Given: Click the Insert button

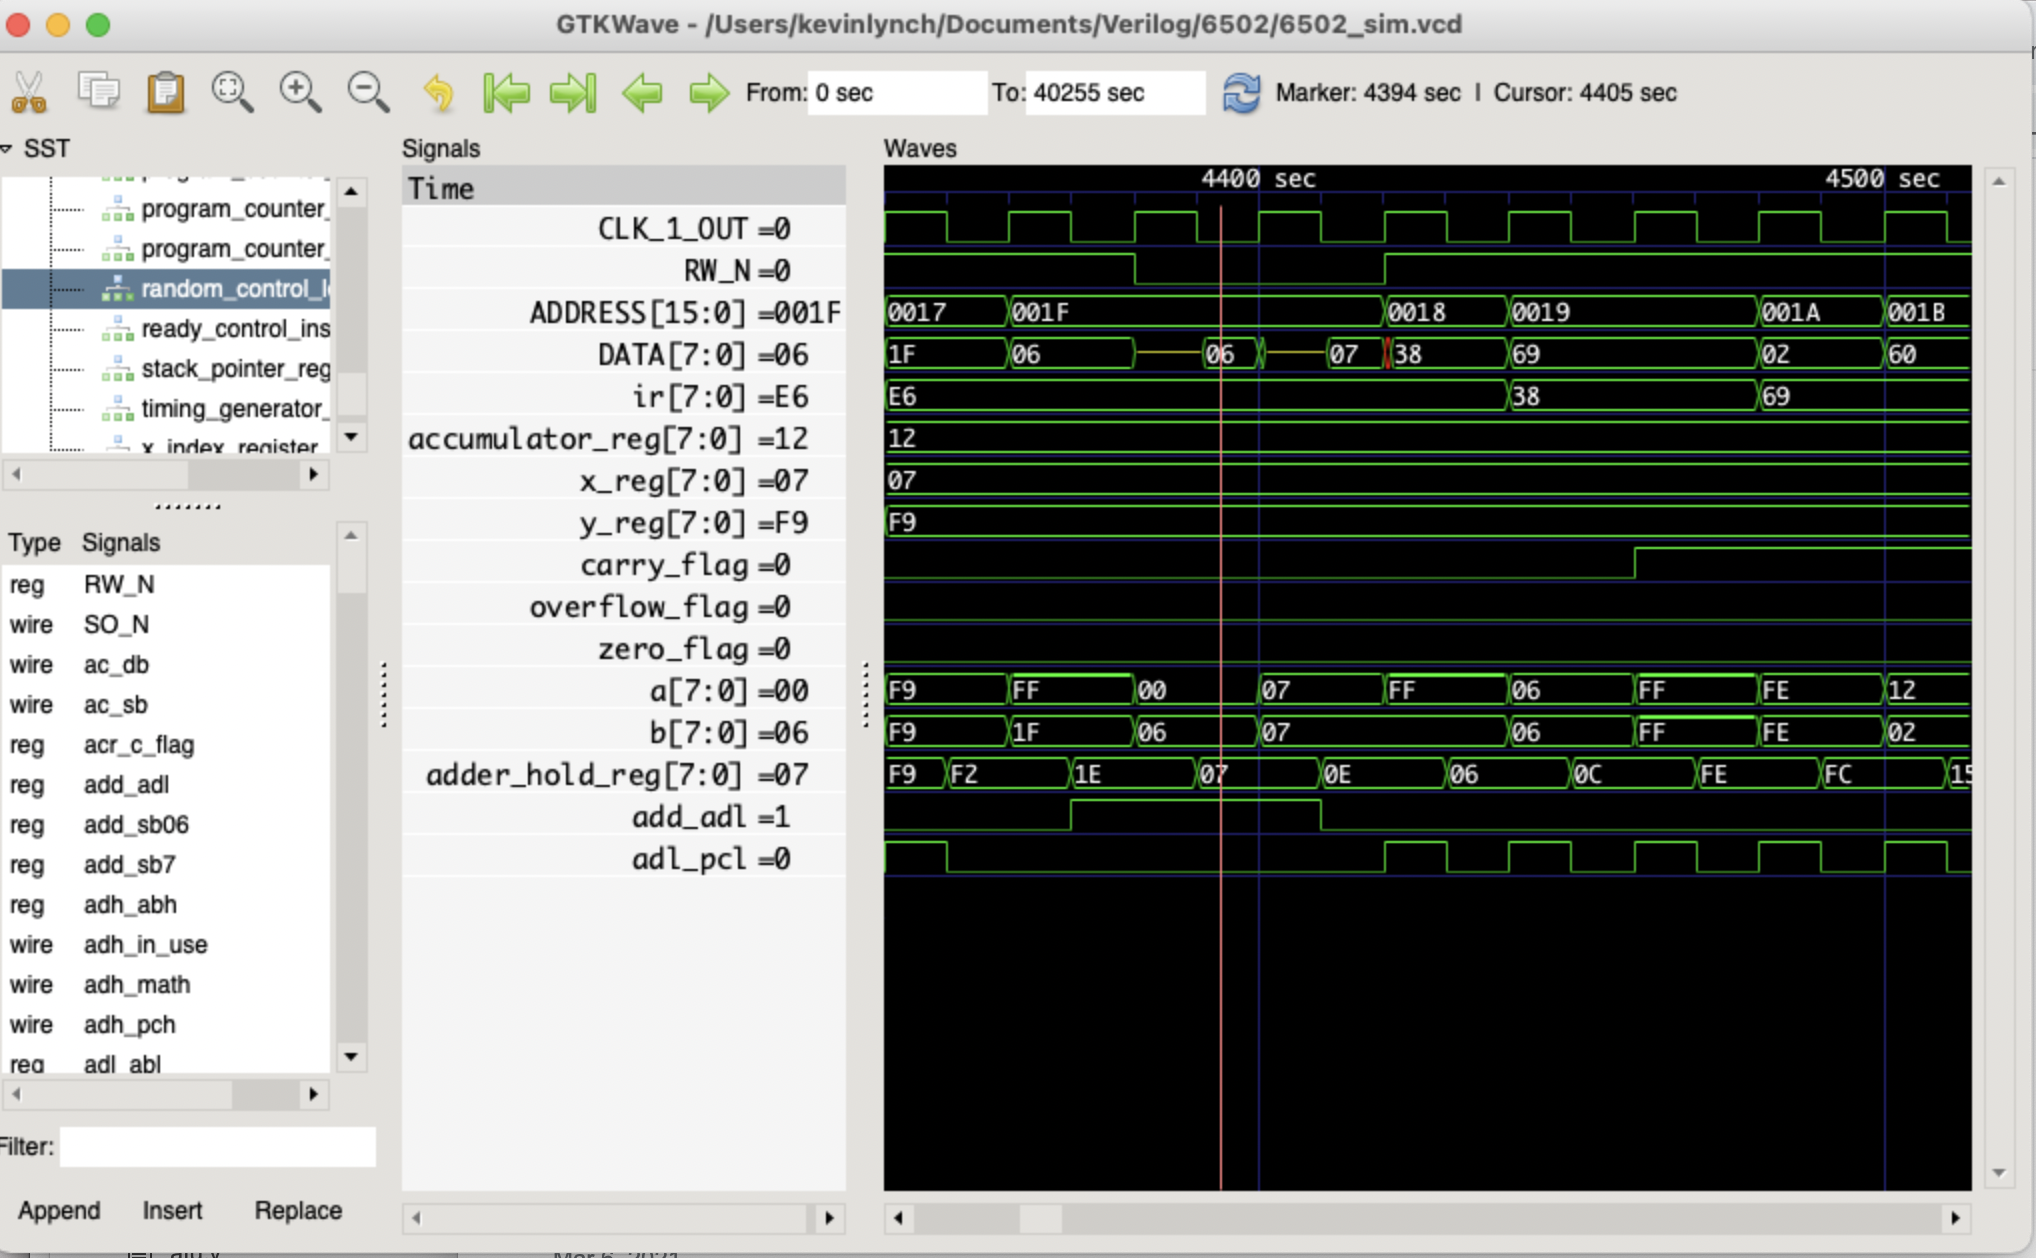Looking at the screenshot, I should (172, 1210).
